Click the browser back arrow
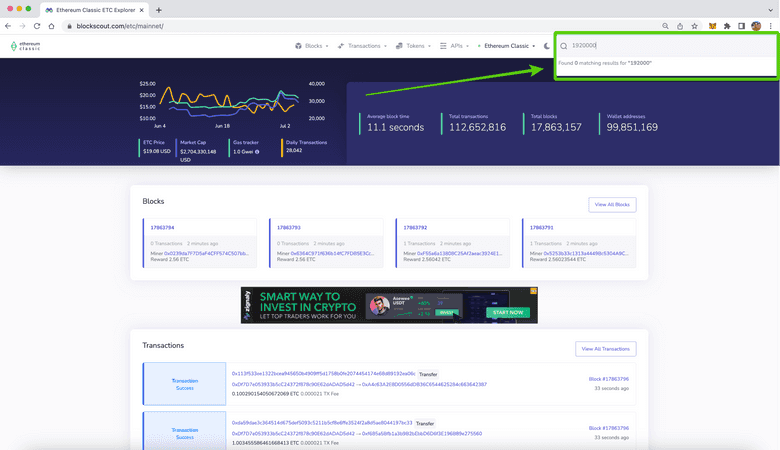The width and height of the screenshot is (780, 450). [9, 26]
